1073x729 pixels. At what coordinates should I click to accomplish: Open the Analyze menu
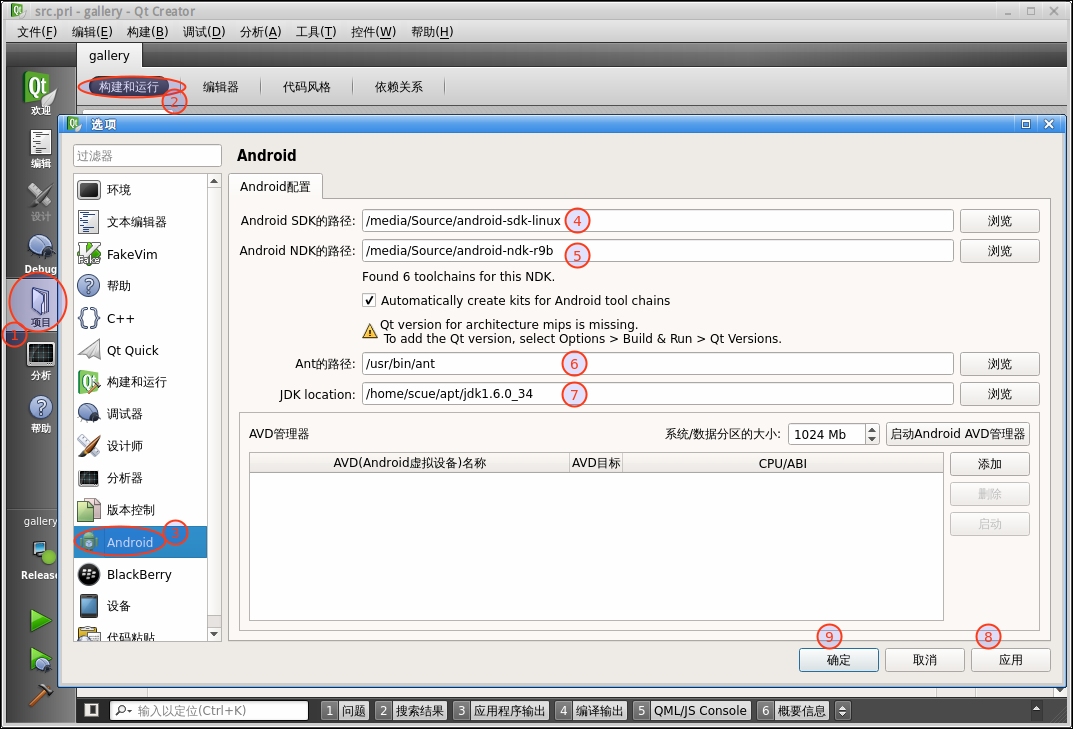pos(260,31)
